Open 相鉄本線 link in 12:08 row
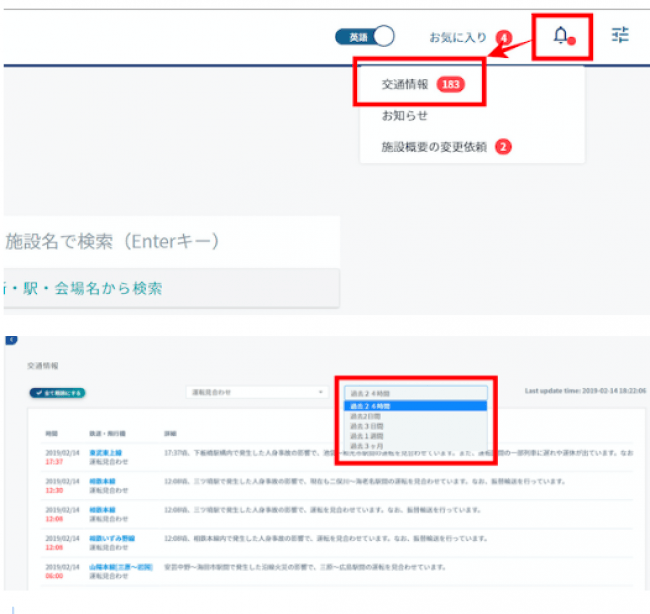The width and height of the screenshot is (650, 614). pos(102,510)
